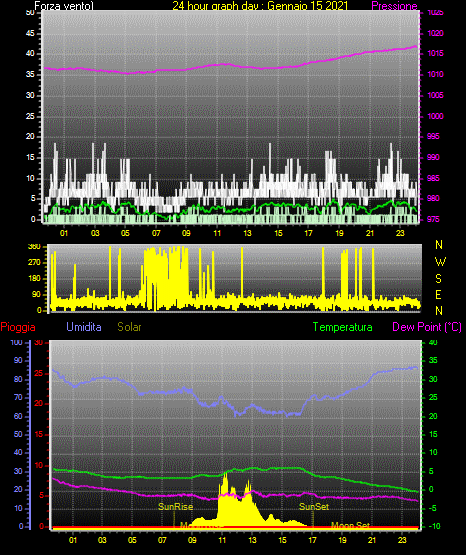Click the 35 value on wind speed axis

coord(30,74)
